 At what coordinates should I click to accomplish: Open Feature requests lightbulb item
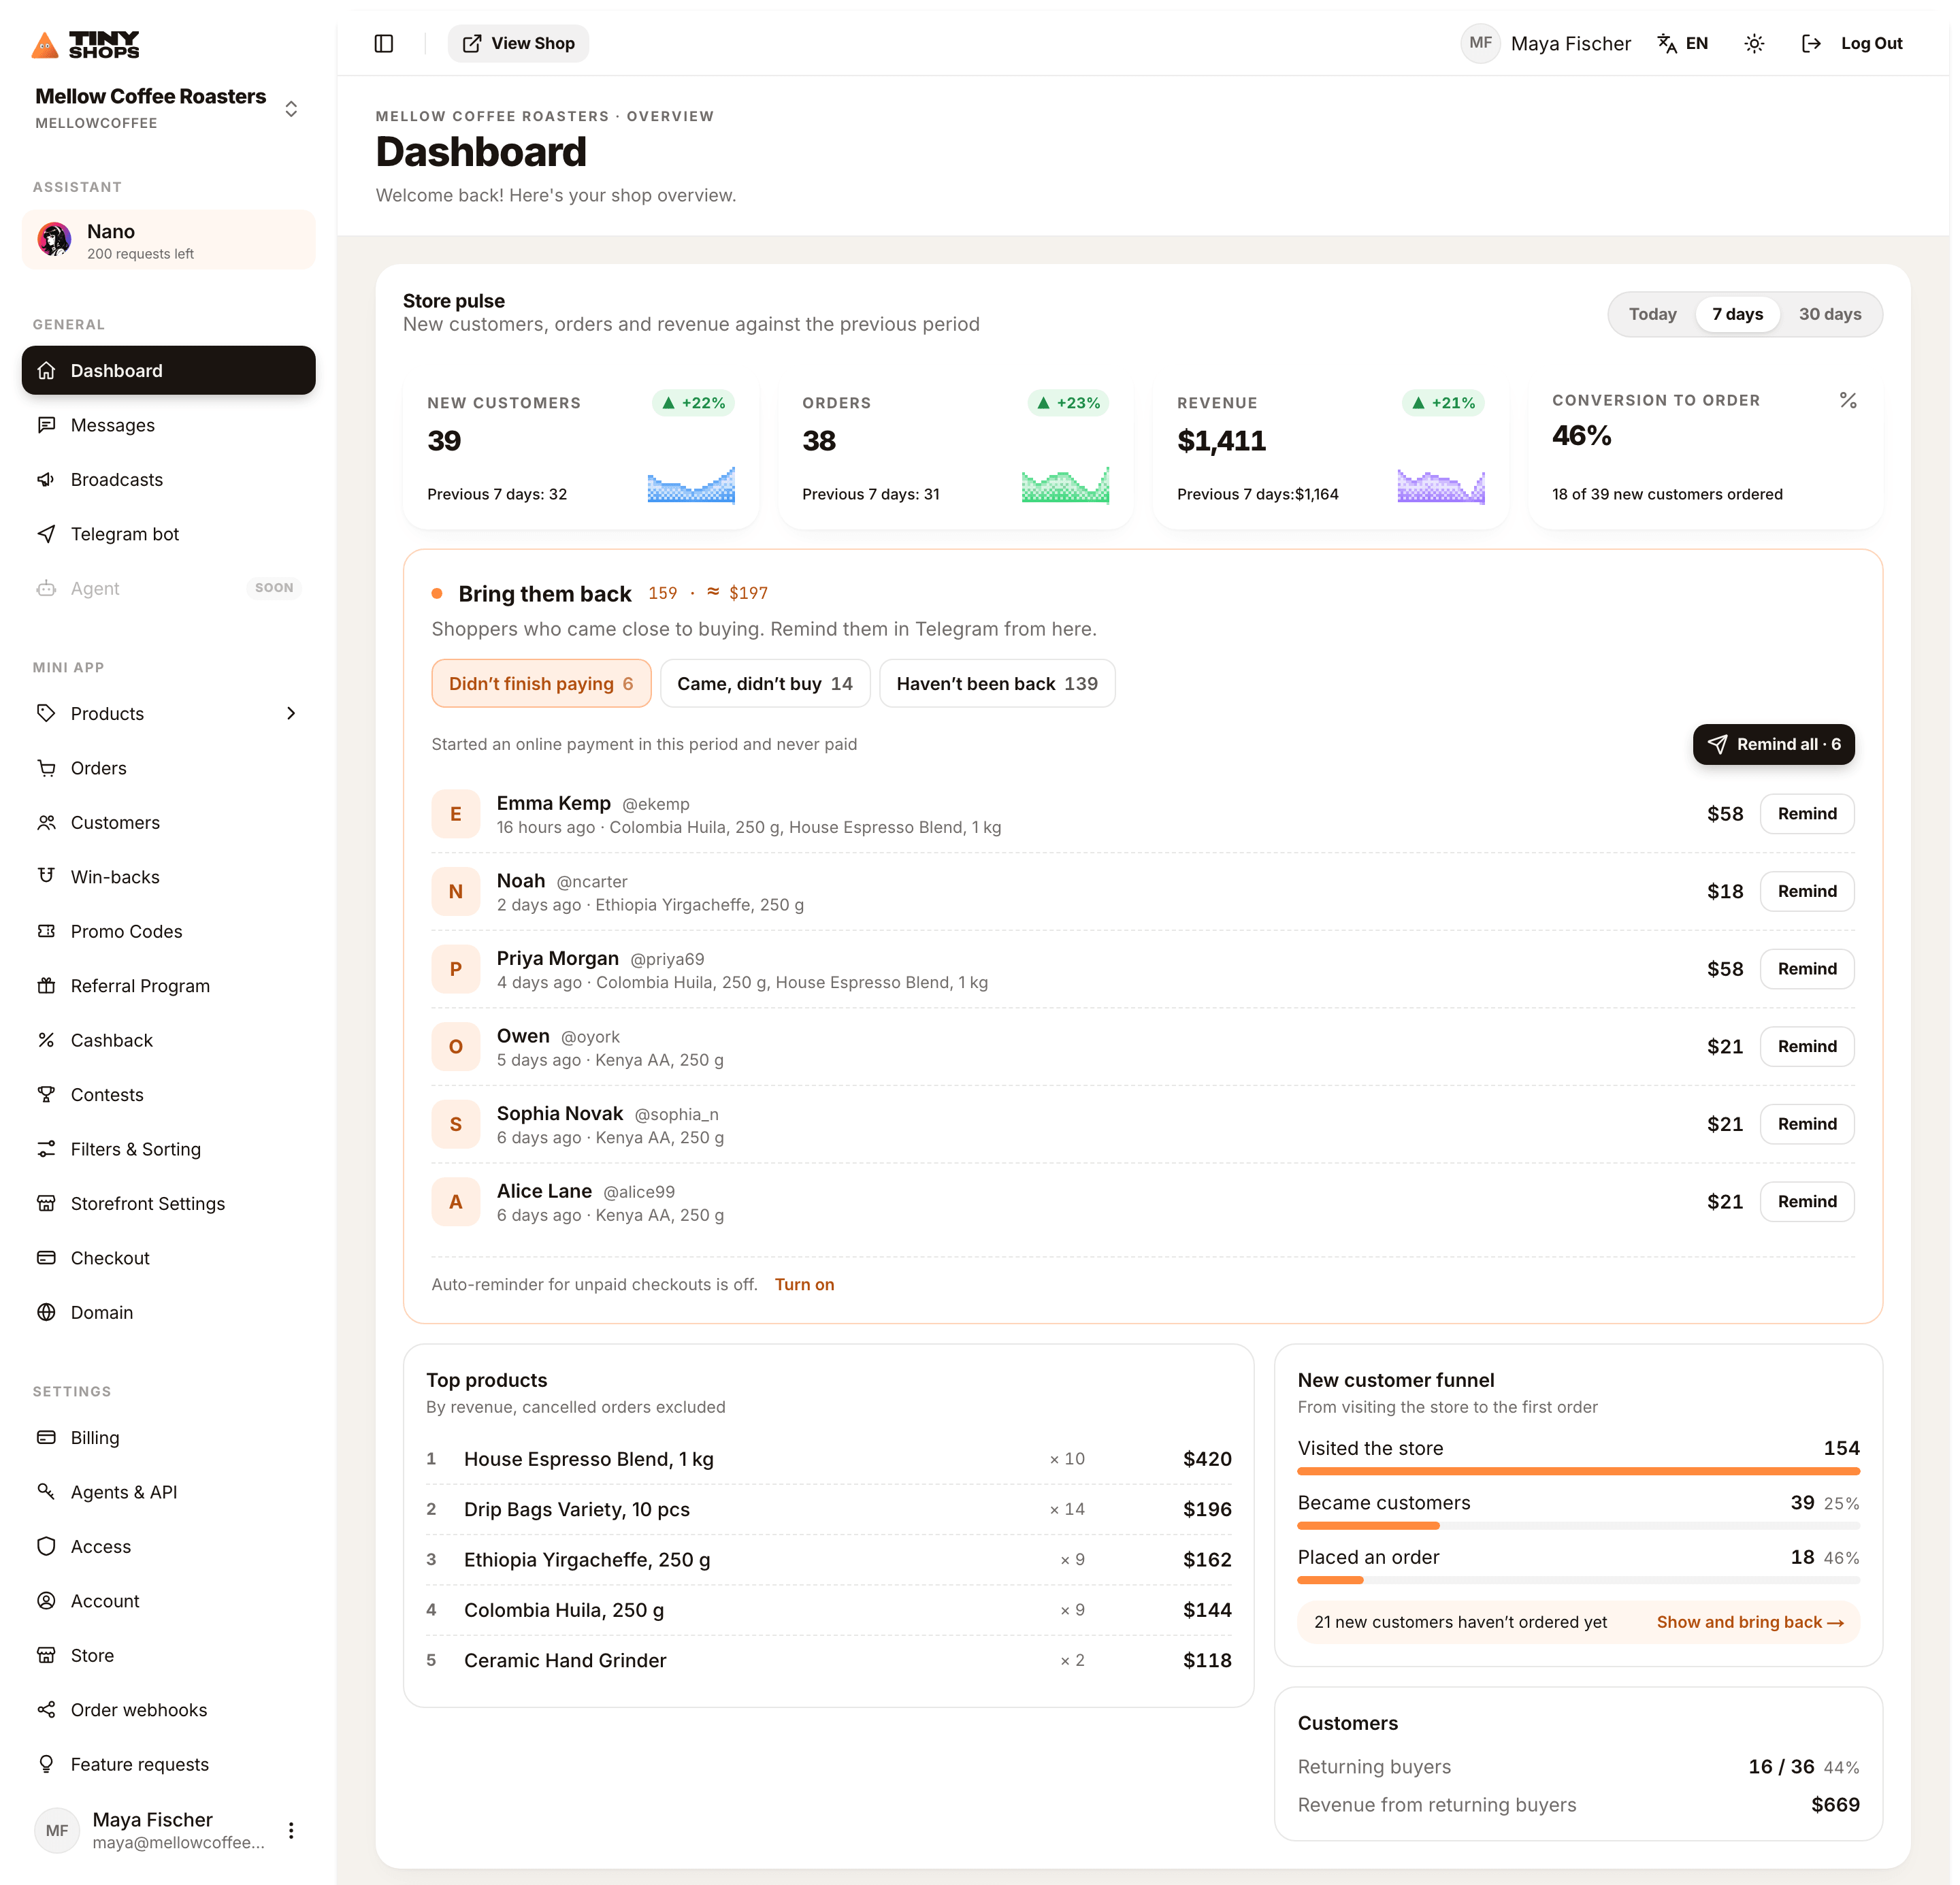pyautogui.click(x=168, y=1764)
